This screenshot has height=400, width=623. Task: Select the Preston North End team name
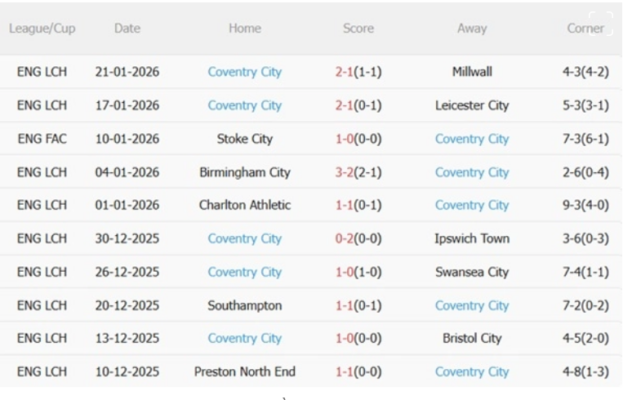click(x=245, y=372)
